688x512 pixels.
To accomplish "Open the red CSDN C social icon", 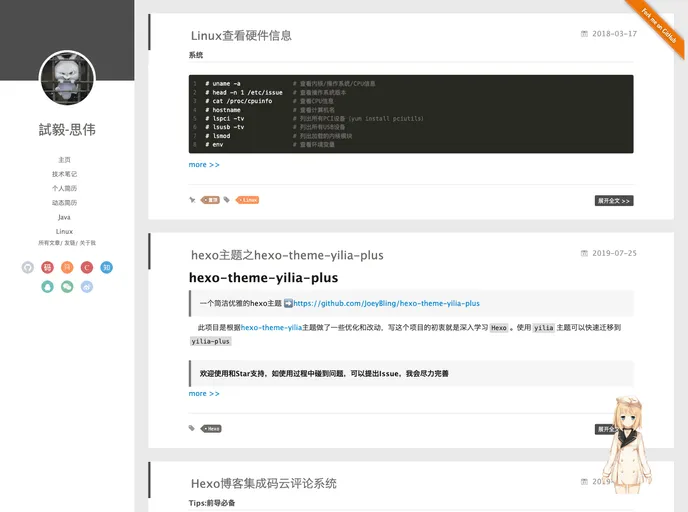I will click(x=87, y=267).
